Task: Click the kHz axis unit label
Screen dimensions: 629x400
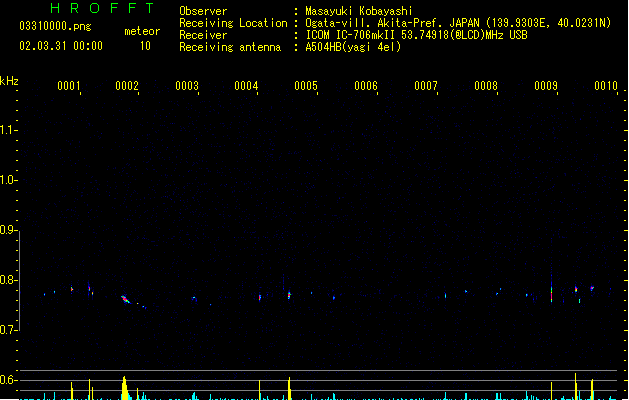Action: pyautogui.click(x=9, y=81)
